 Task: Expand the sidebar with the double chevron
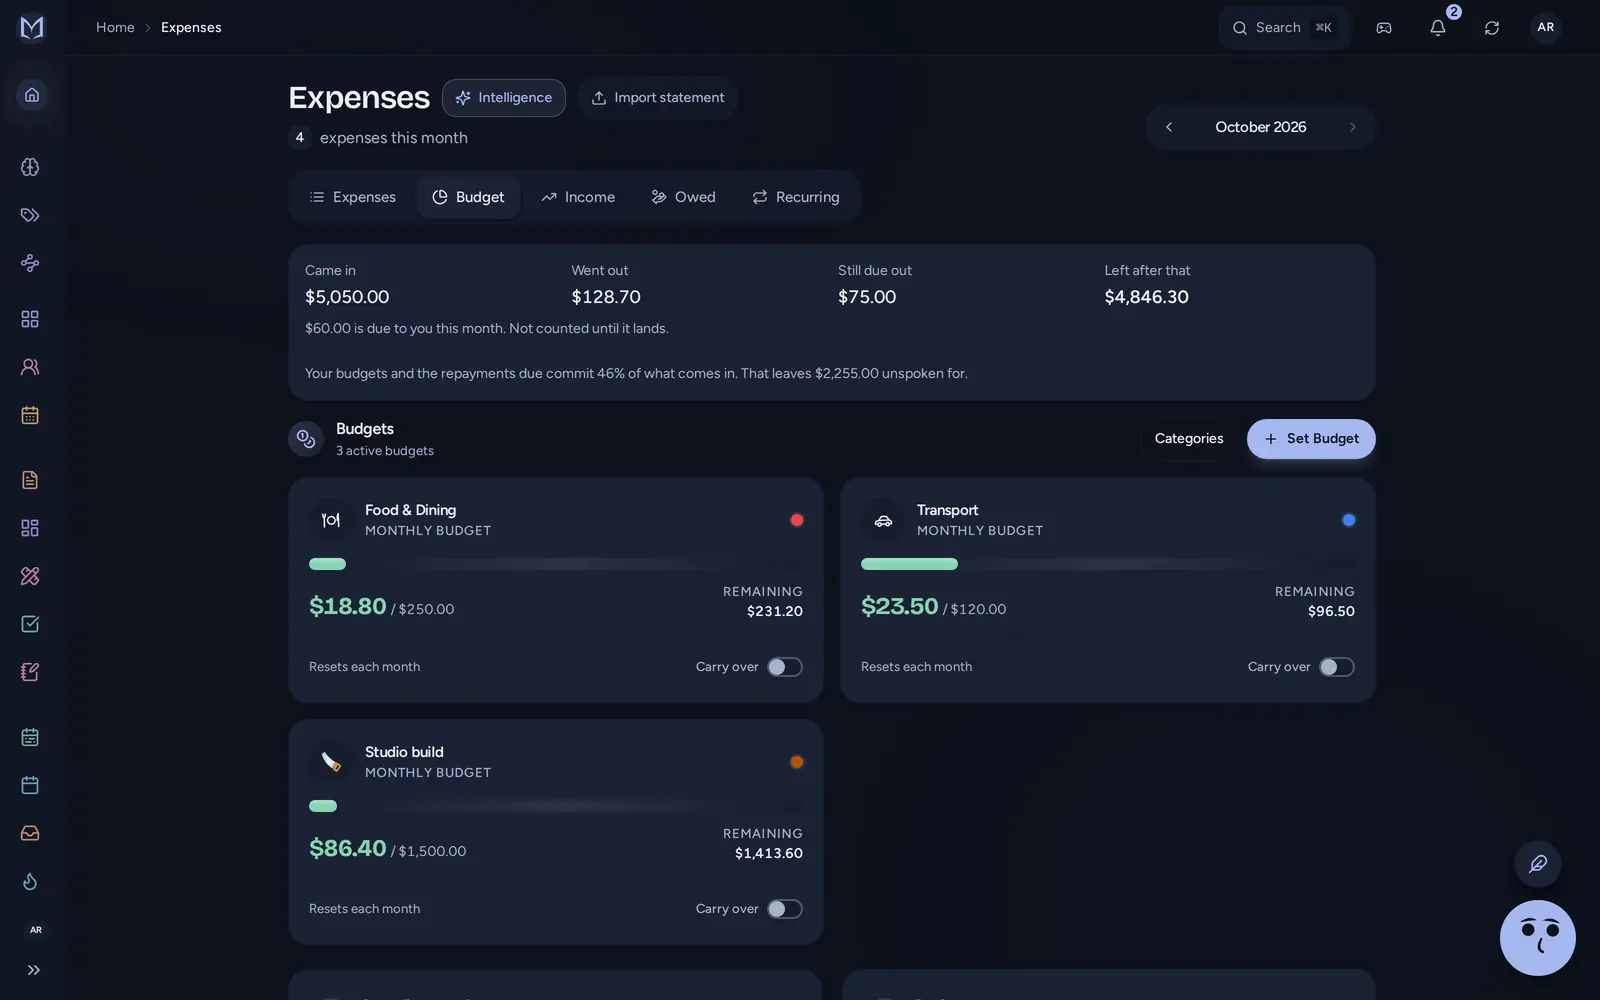coord(34,970)
